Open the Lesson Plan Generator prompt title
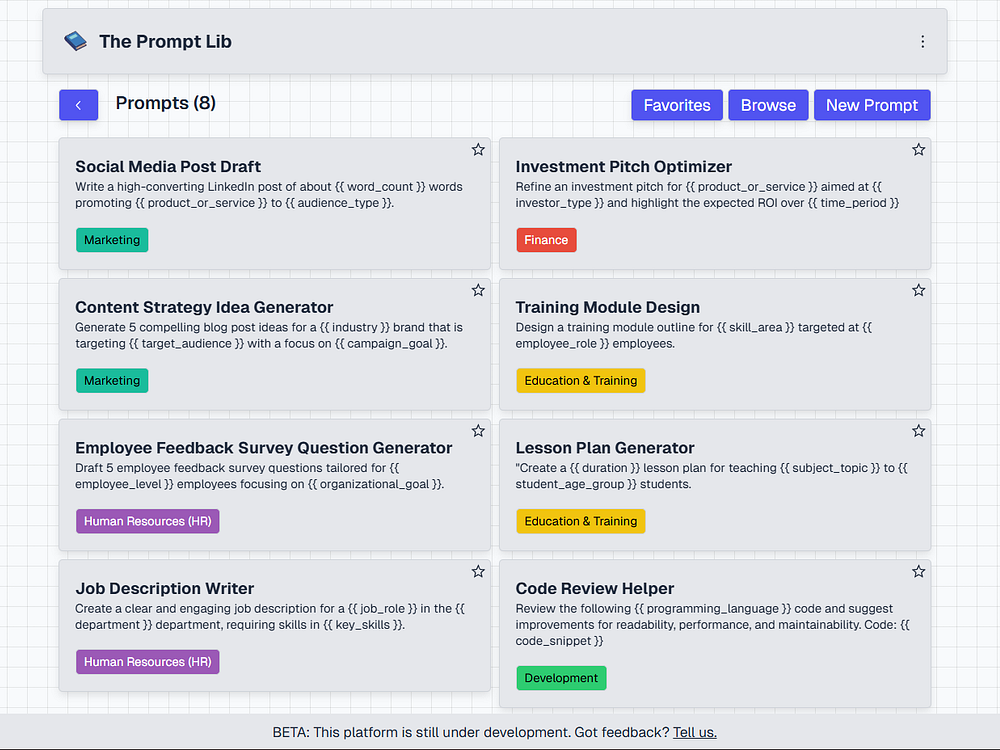 pyautogui.click(x=605, y=448)
